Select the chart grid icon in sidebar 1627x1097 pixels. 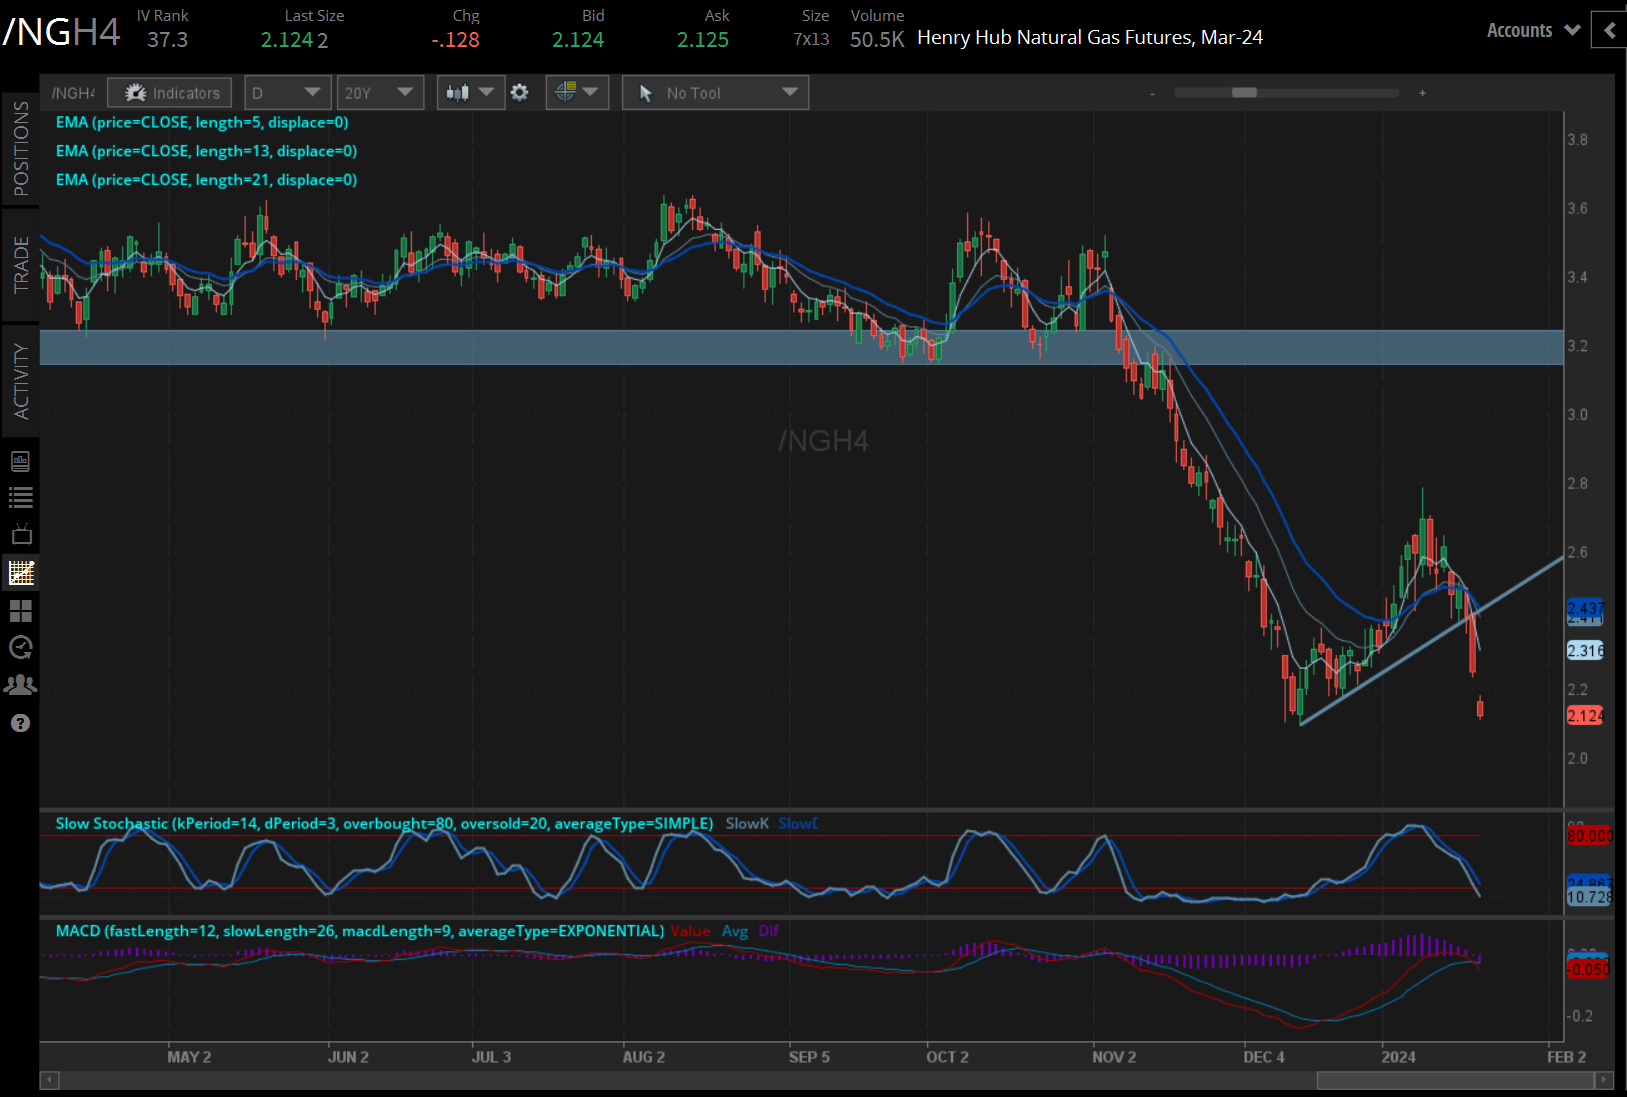(x=20, y=573)
